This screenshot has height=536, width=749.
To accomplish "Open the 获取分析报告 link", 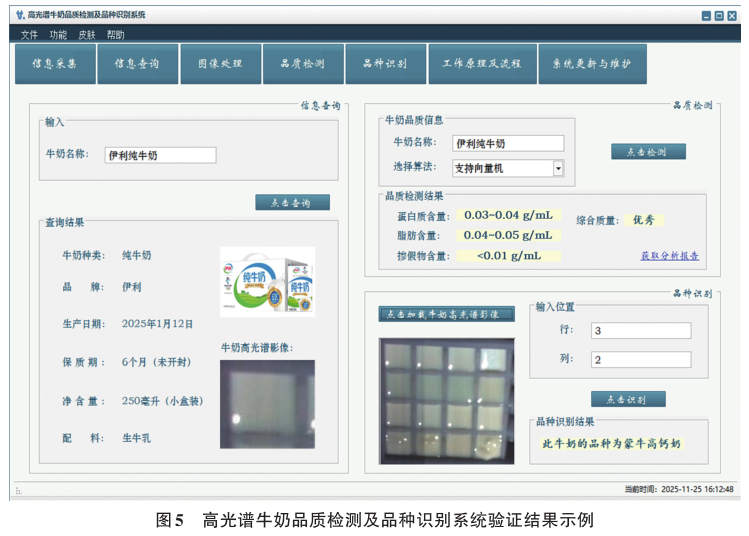I will (x=670, y=256).
